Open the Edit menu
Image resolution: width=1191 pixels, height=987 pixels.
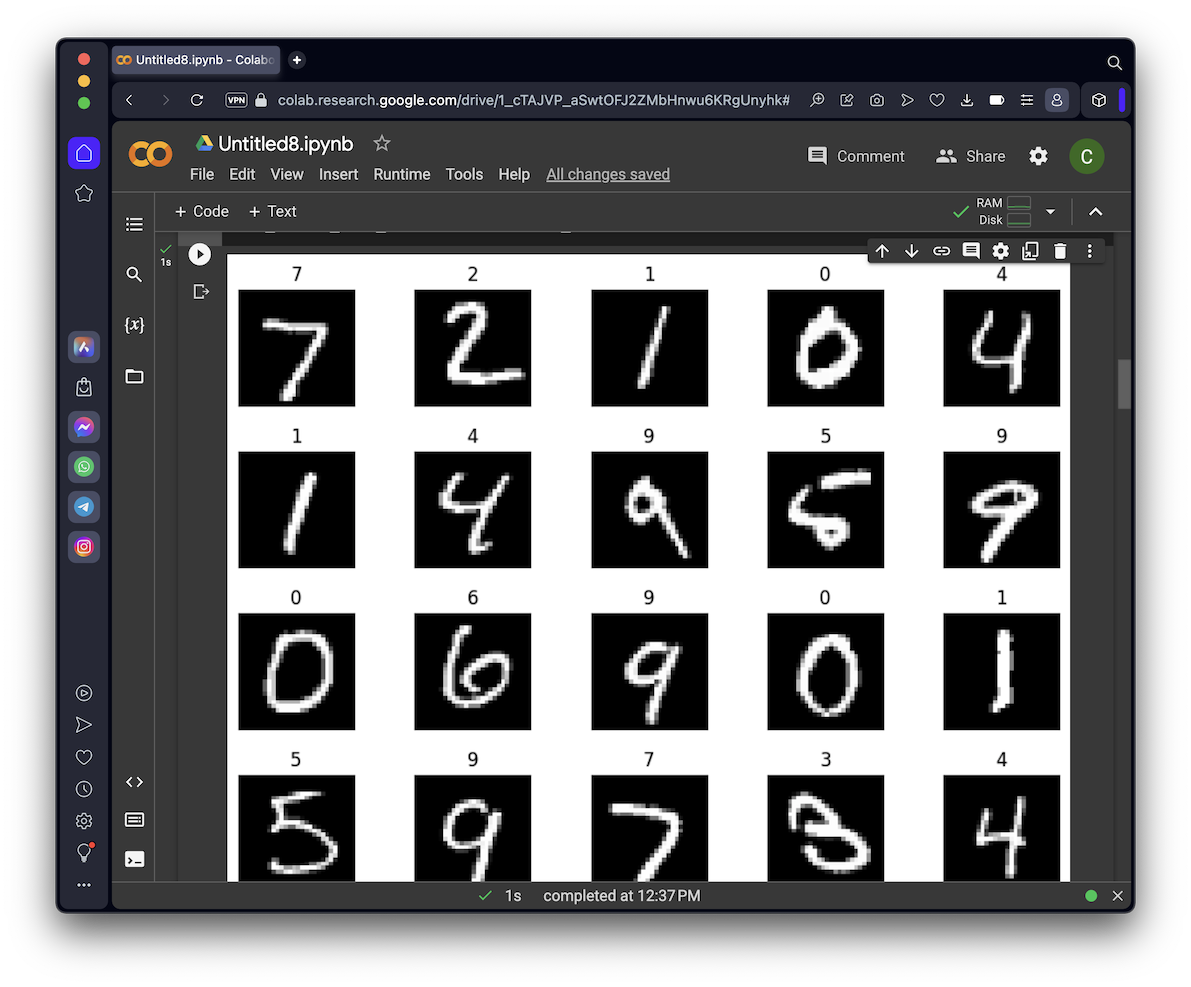[x=242, y=175]
